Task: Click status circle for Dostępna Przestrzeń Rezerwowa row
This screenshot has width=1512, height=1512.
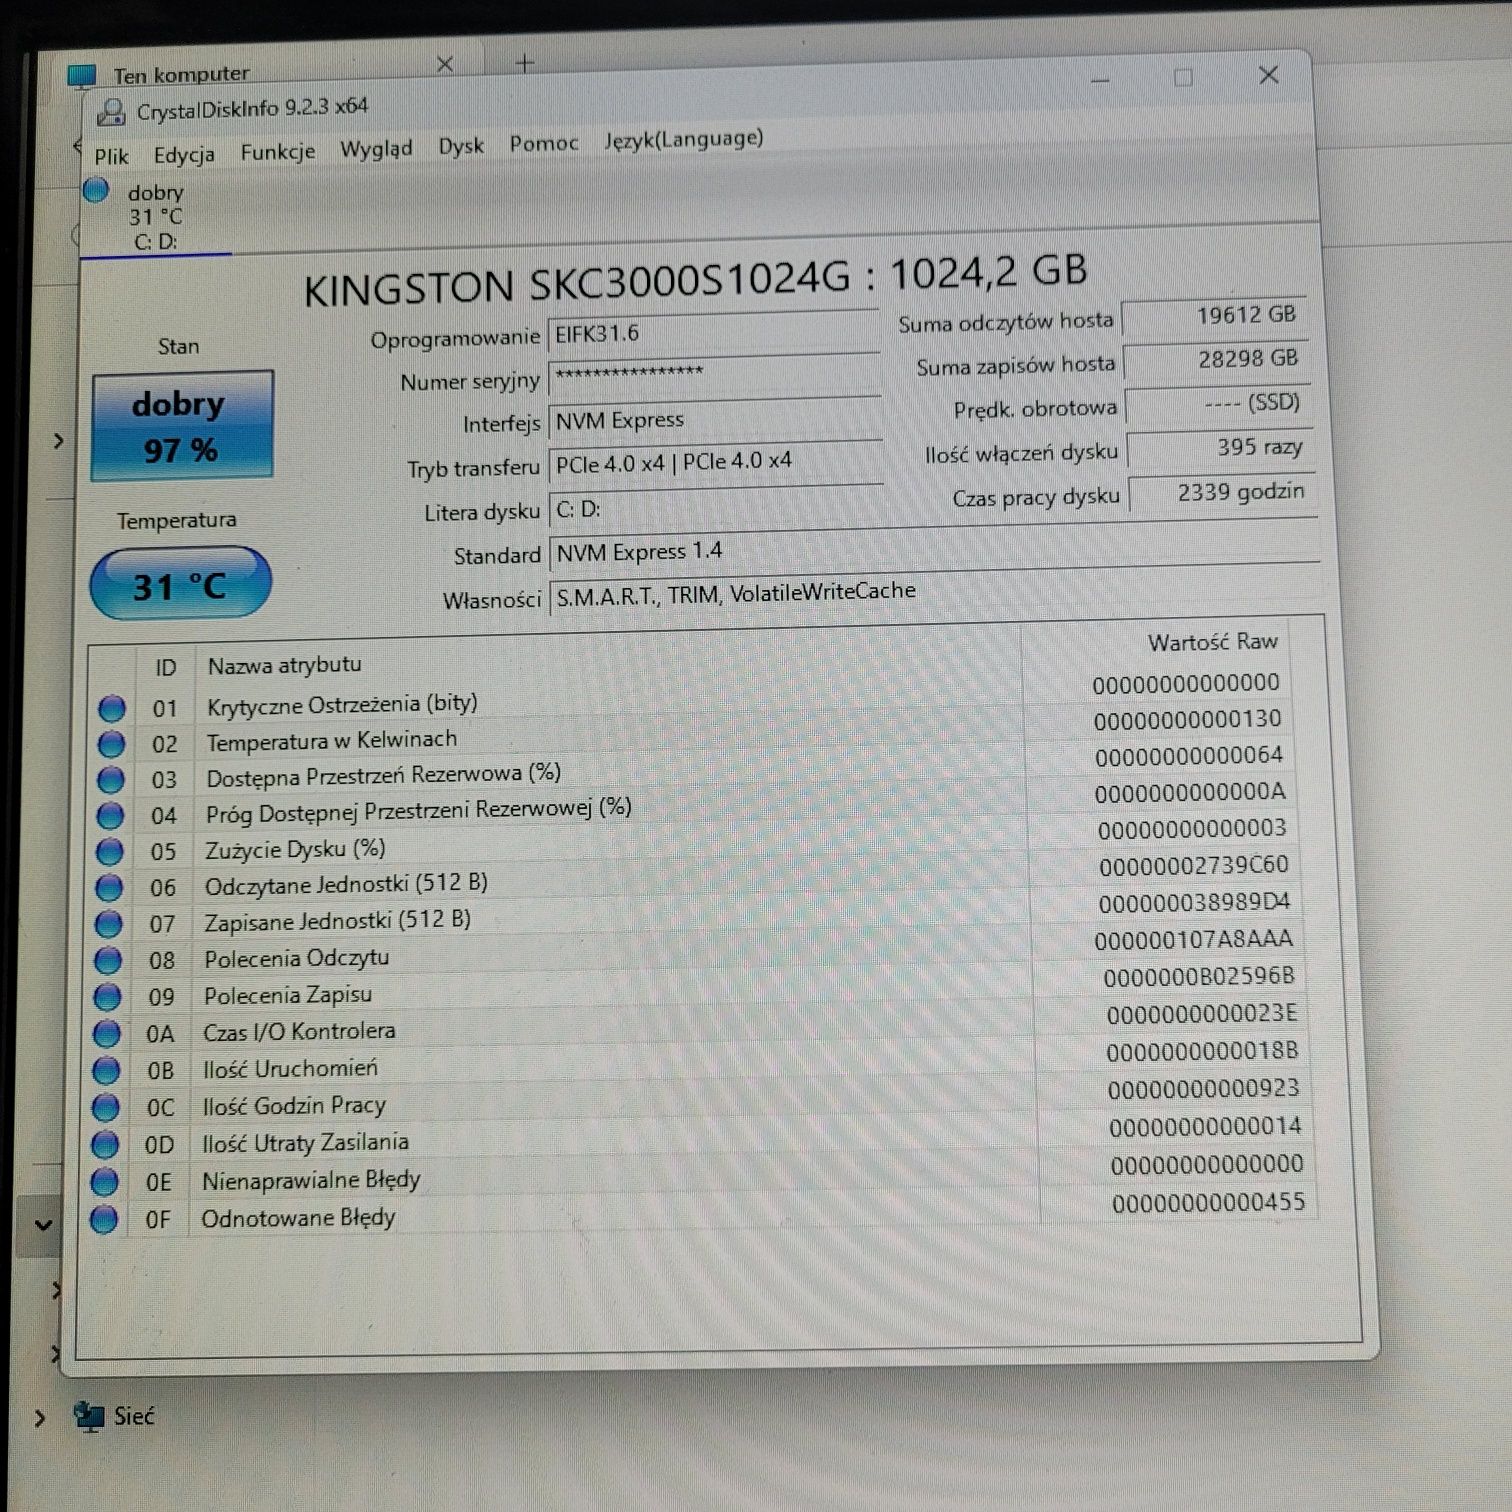Action: pos(111,780)
